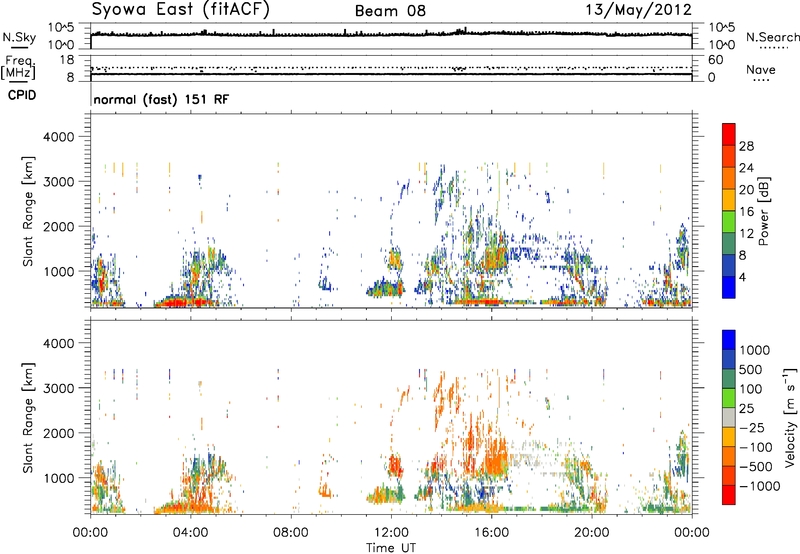Click the frequency axis value '18'
Image resolution: width=800 pixels, height=554 pixels.
point(67,60)
